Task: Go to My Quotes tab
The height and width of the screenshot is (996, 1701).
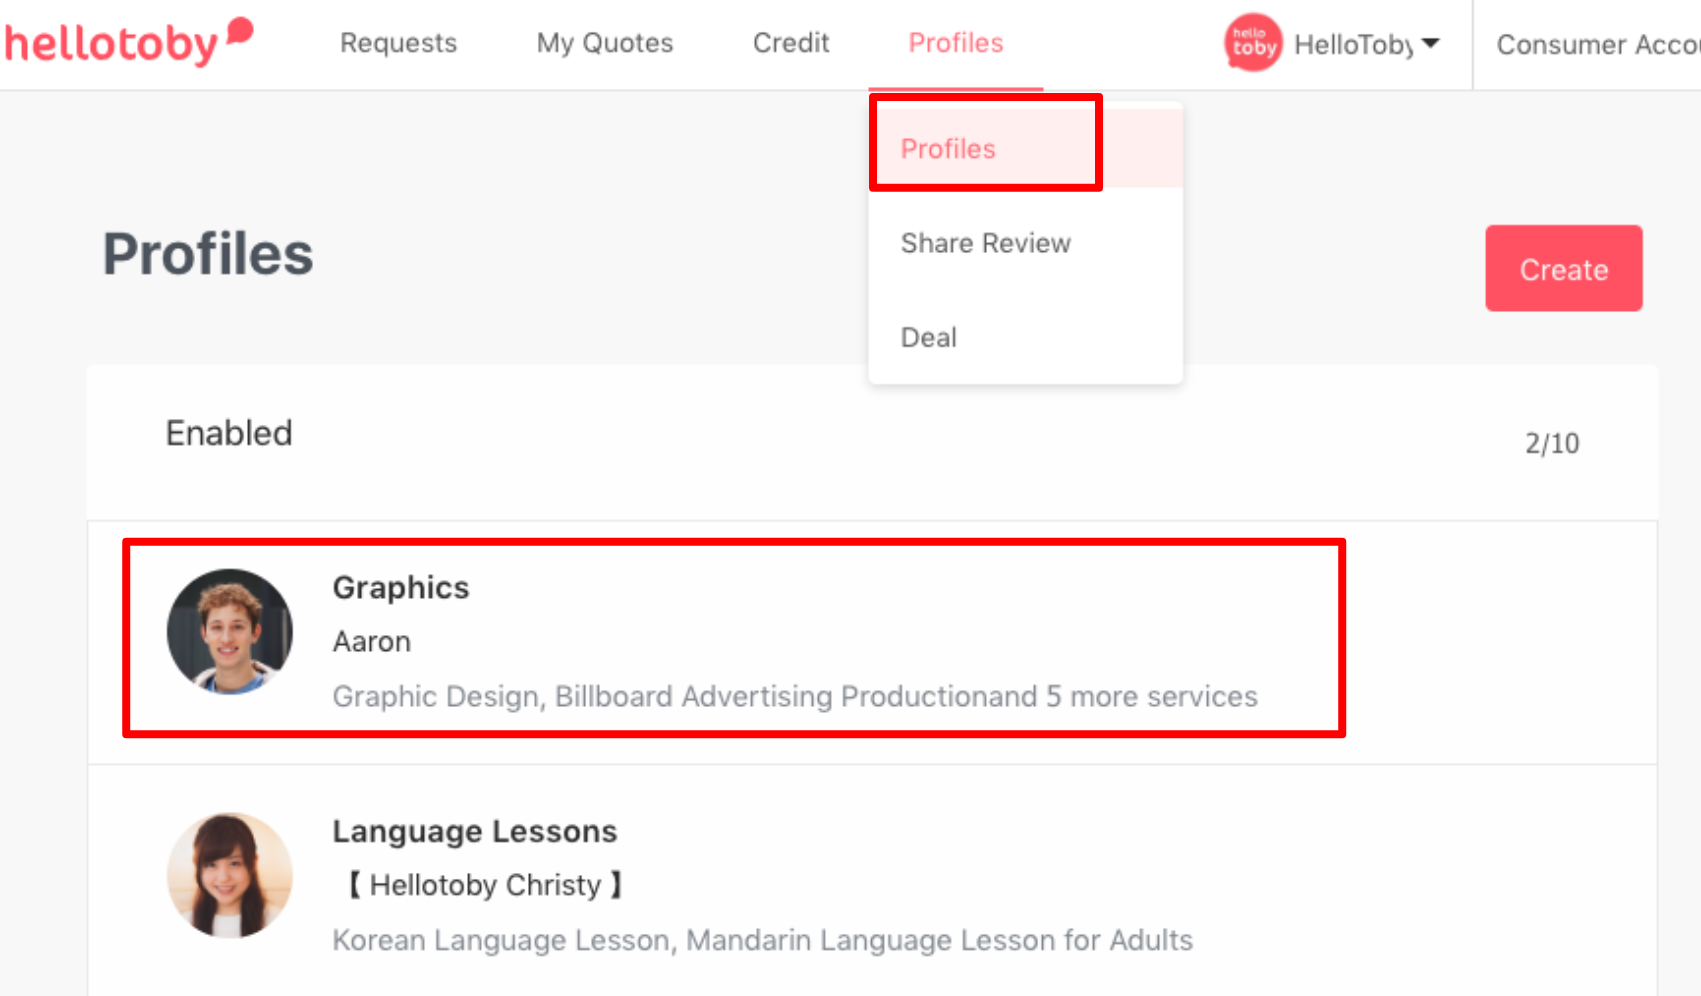Action: pyautogui.click(x=605, y=43)
